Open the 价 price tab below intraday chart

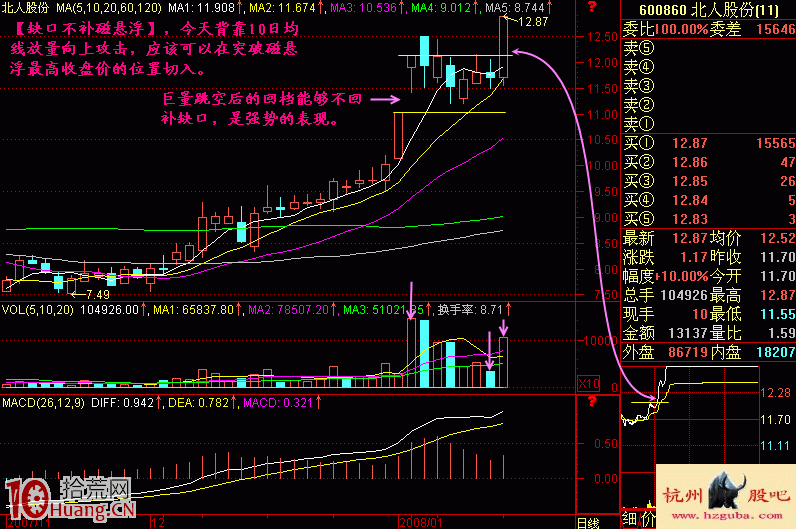point(648,519)
